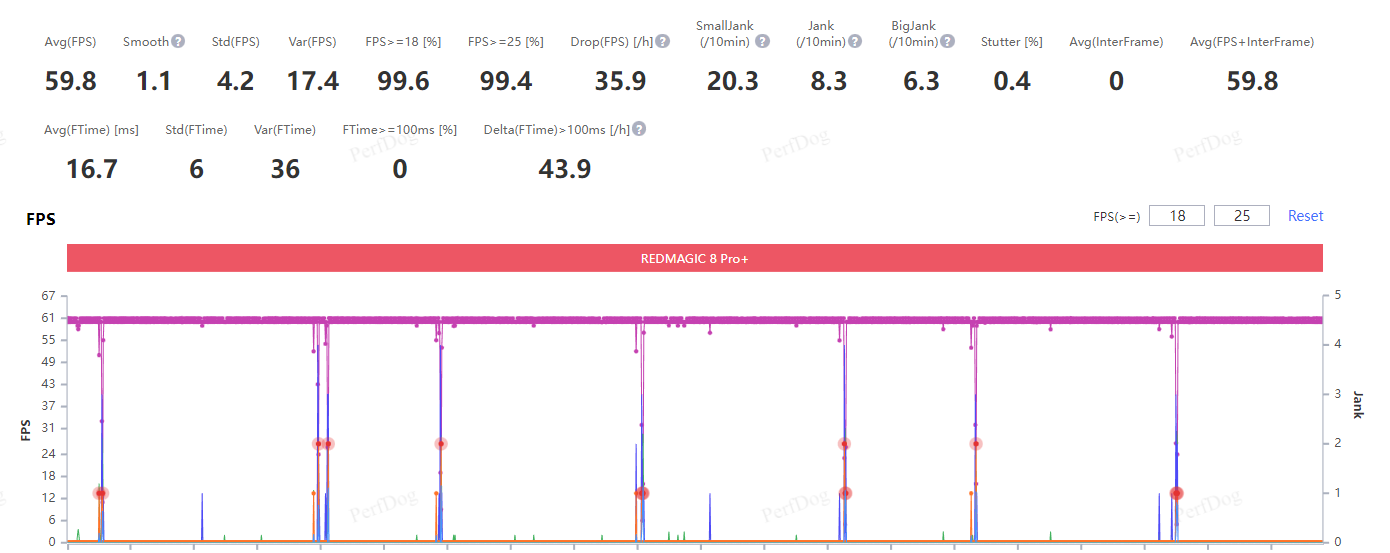Click the FTime>=100ms [%] label
Screen dimensions: 1390x553
pos(400,130)
